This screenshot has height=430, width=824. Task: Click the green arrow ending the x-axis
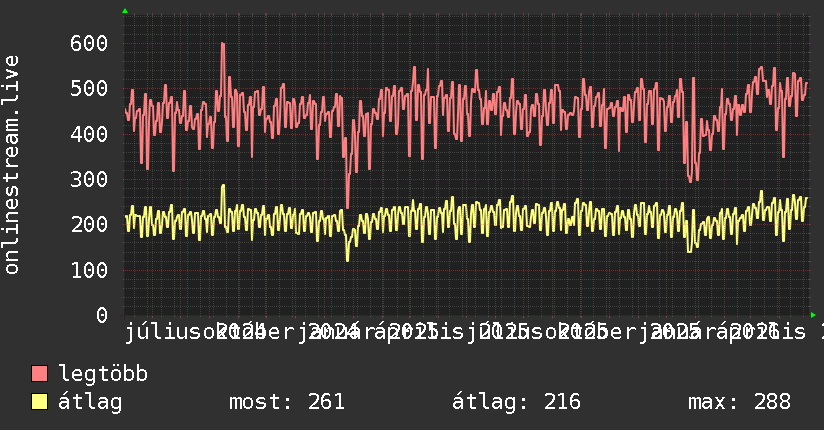(813, 315)
